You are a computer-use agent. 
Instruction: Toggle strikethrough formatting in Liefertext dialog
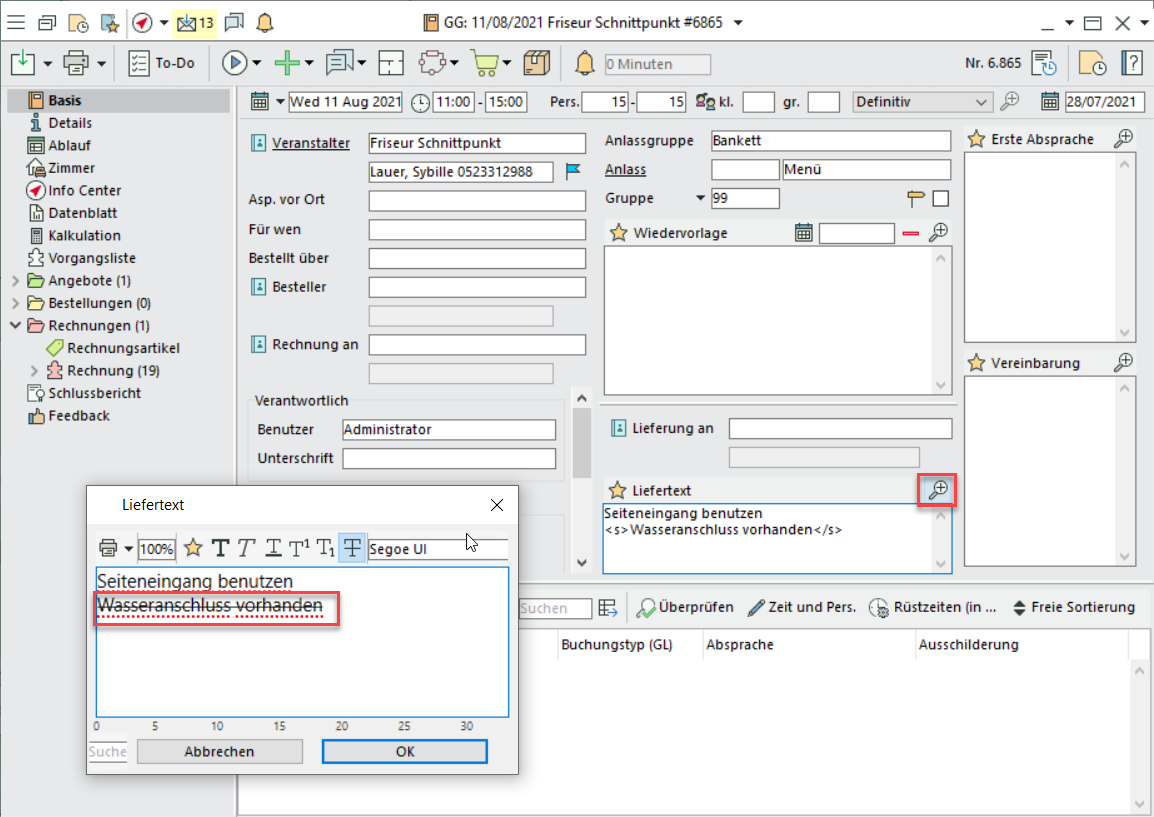click(352, 548)
